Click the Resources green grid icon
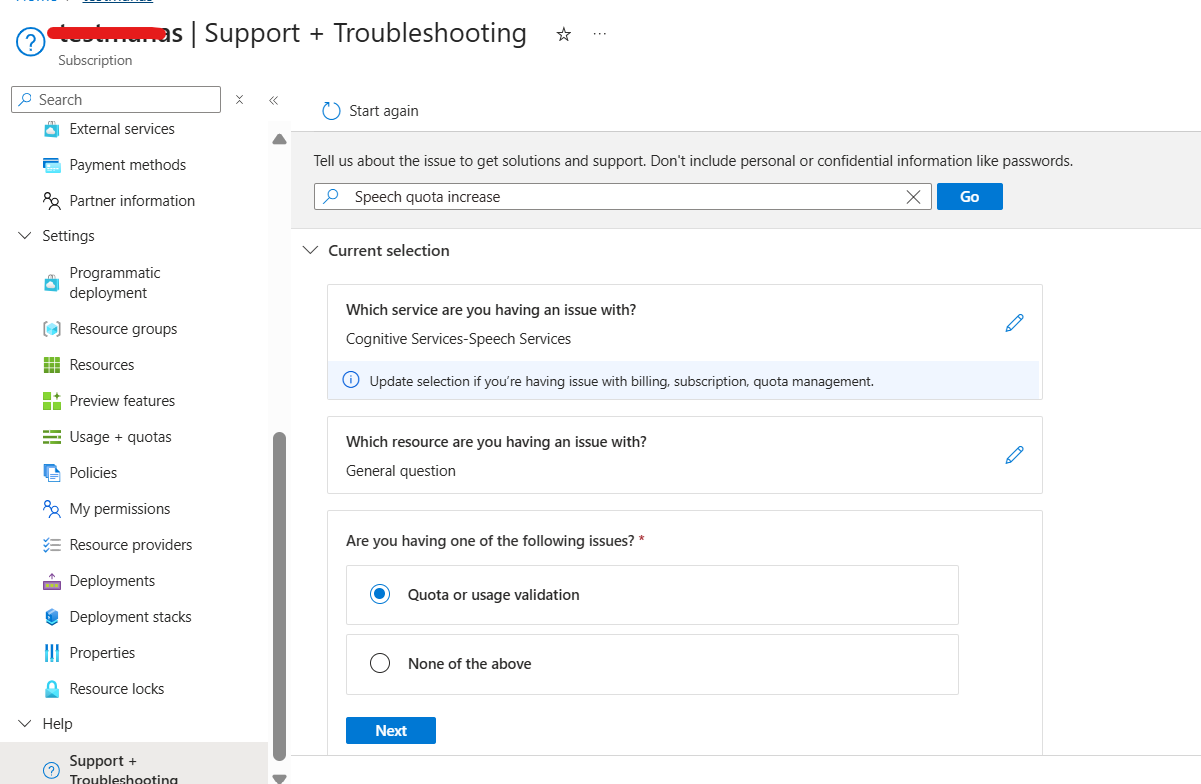The height and width of the screenshot is (784, 1201). (x=52, y=365)
